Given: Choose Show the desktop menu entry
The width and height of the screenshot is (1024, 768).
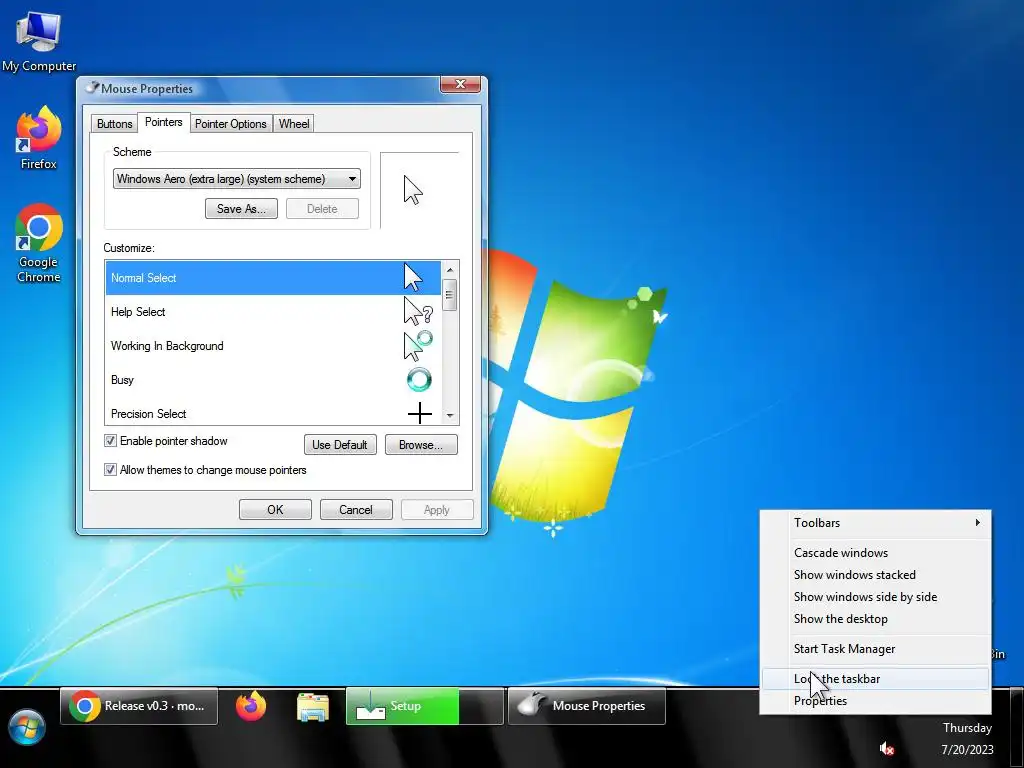Looking at the screenshot, I should coord(875,619).
